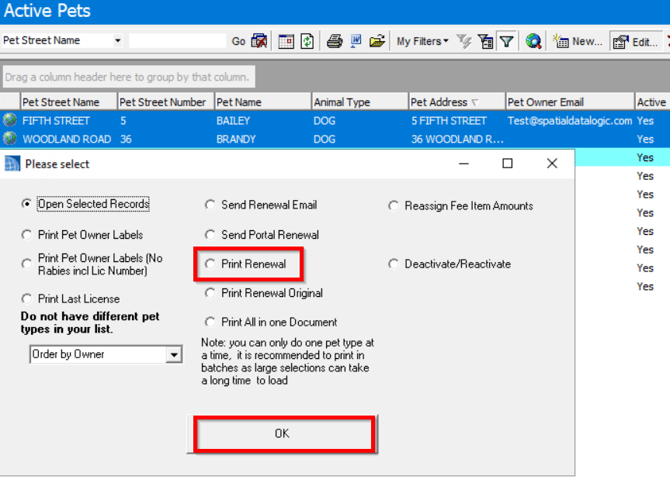Click the New... toolbar button
The height and width of the screenshot is (483, 670).
coord(578,41)
